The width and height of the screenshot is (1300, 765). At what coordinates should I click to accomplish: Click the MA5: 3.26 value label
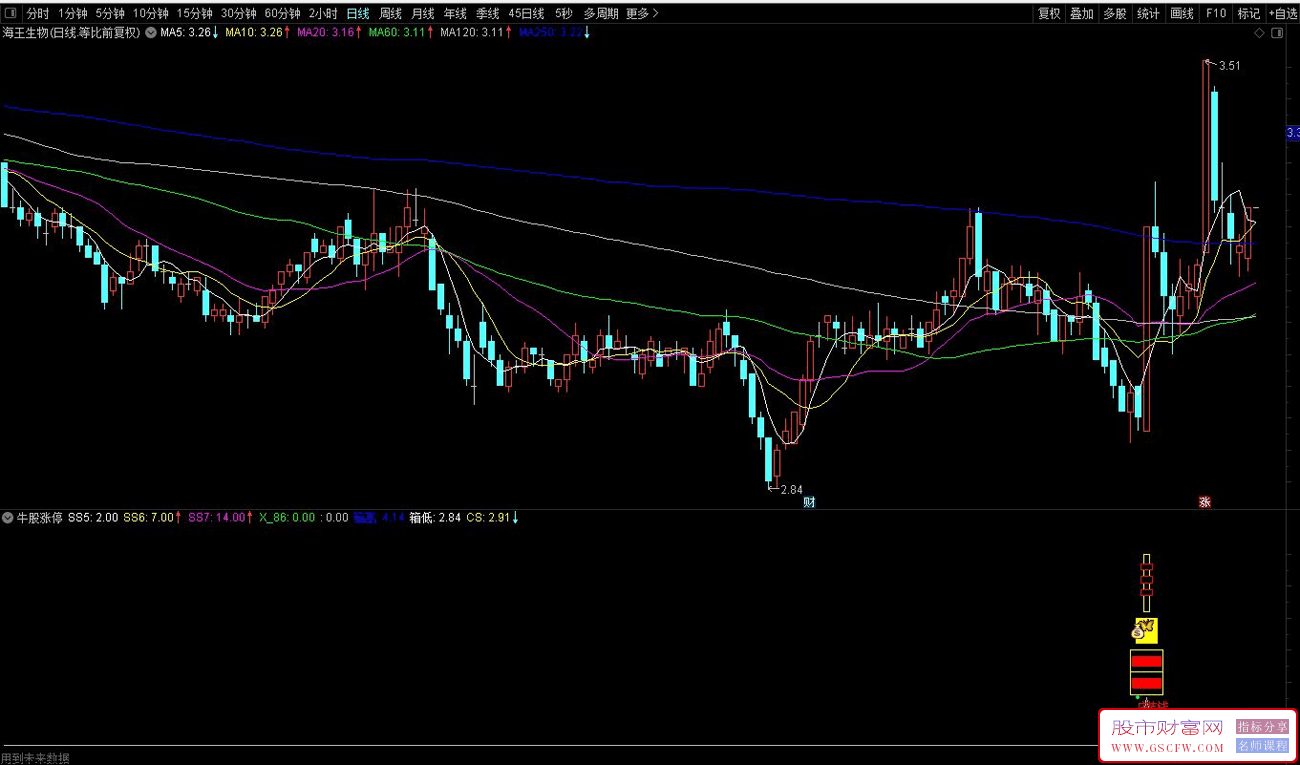[186, 33]
